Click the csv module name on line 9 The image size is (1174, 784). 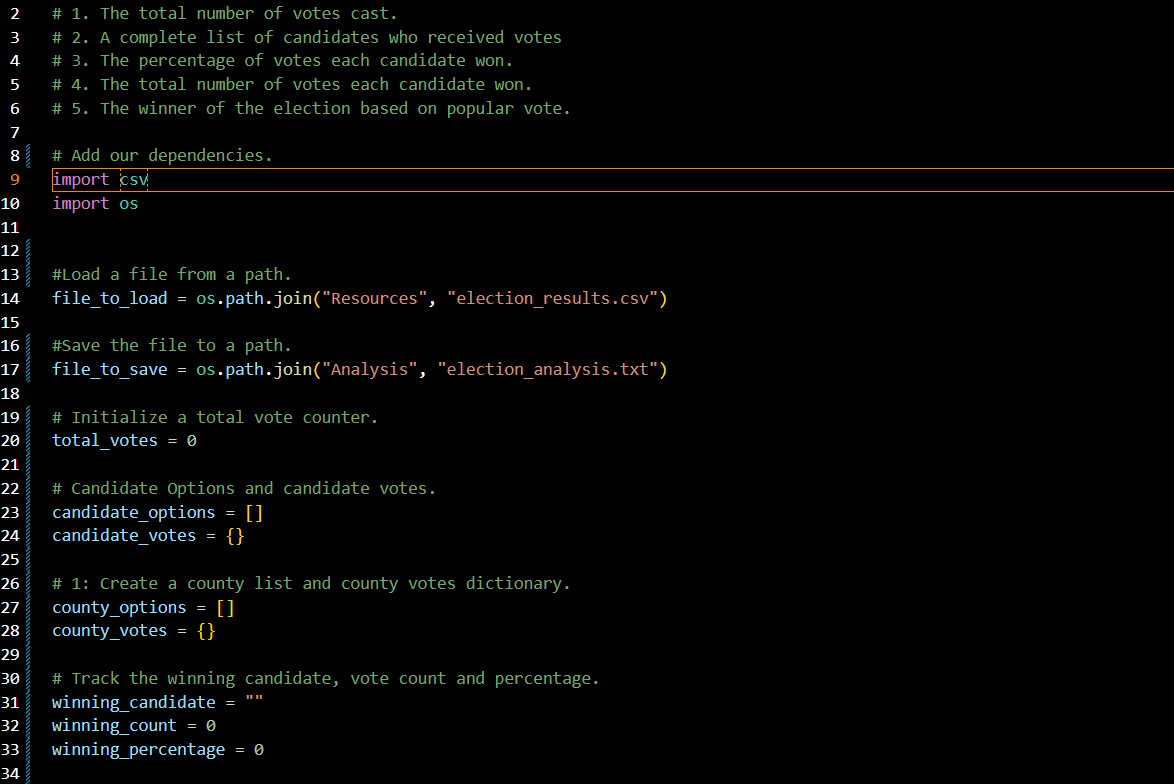tap(133, 179)
